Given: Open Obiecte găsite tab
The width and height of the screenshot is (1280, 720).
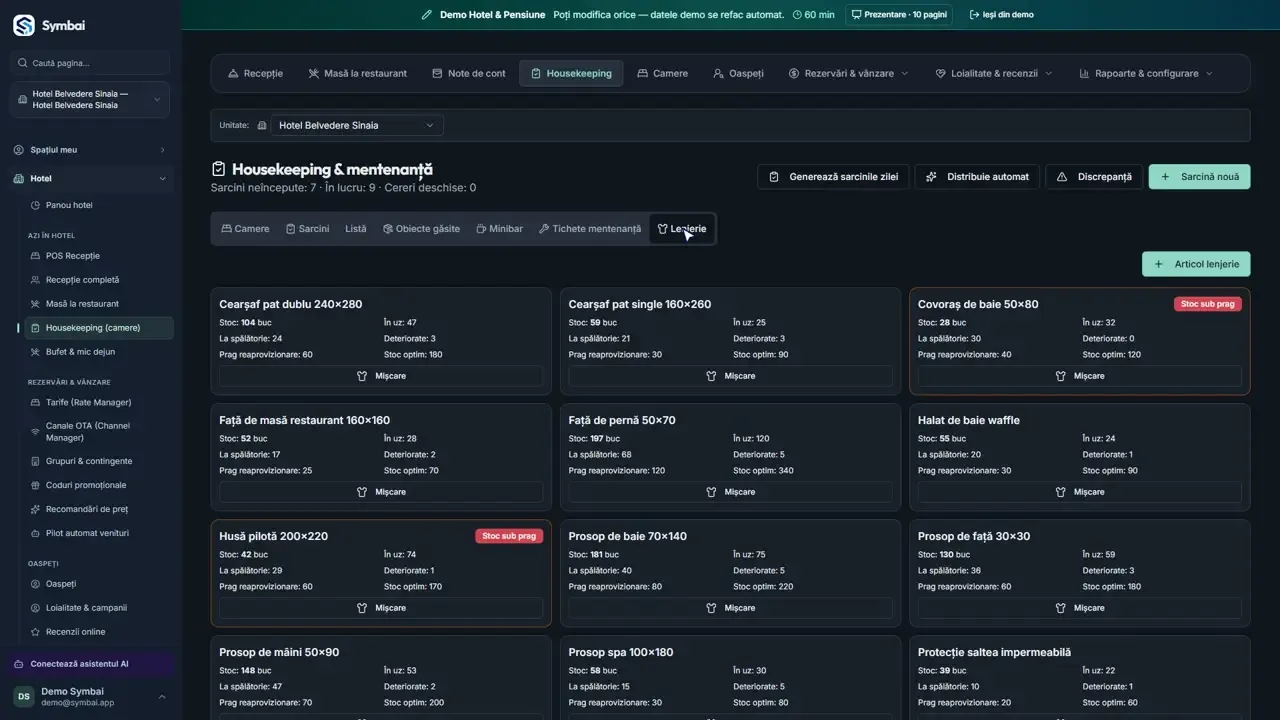Looking at the screenshot, I should pyautogui.click(x=421, y=229).
